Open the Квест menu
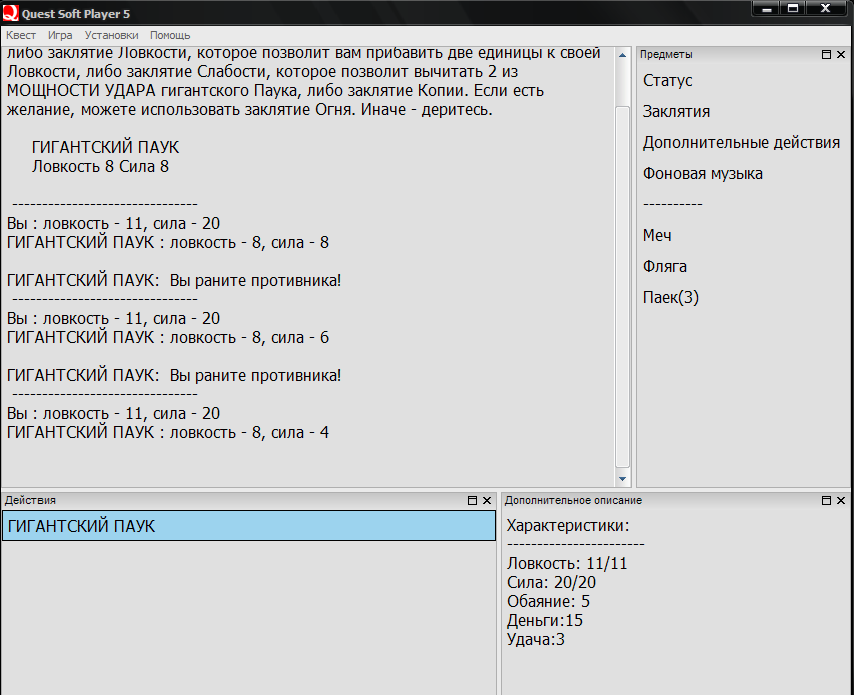Image resolution: width=854 pixels, height=695 pixels. click(21, 35)
